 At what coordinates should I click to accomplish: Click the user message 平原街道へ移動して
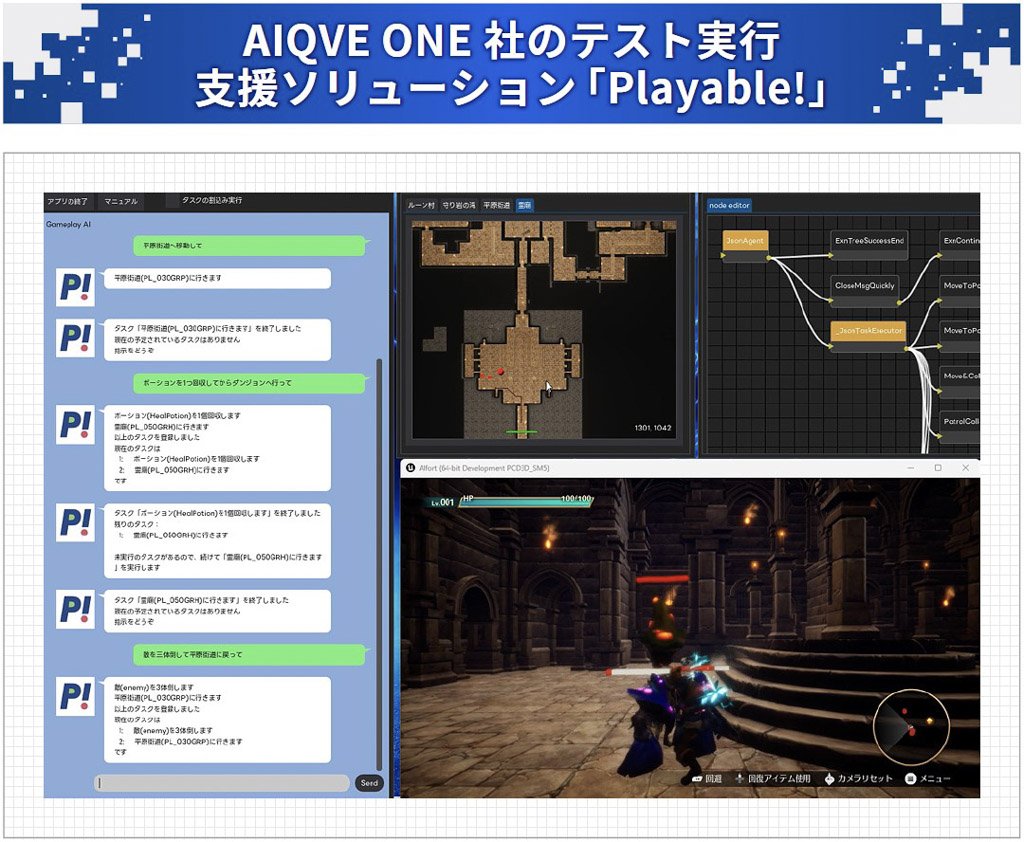click(x=249, y=246)
